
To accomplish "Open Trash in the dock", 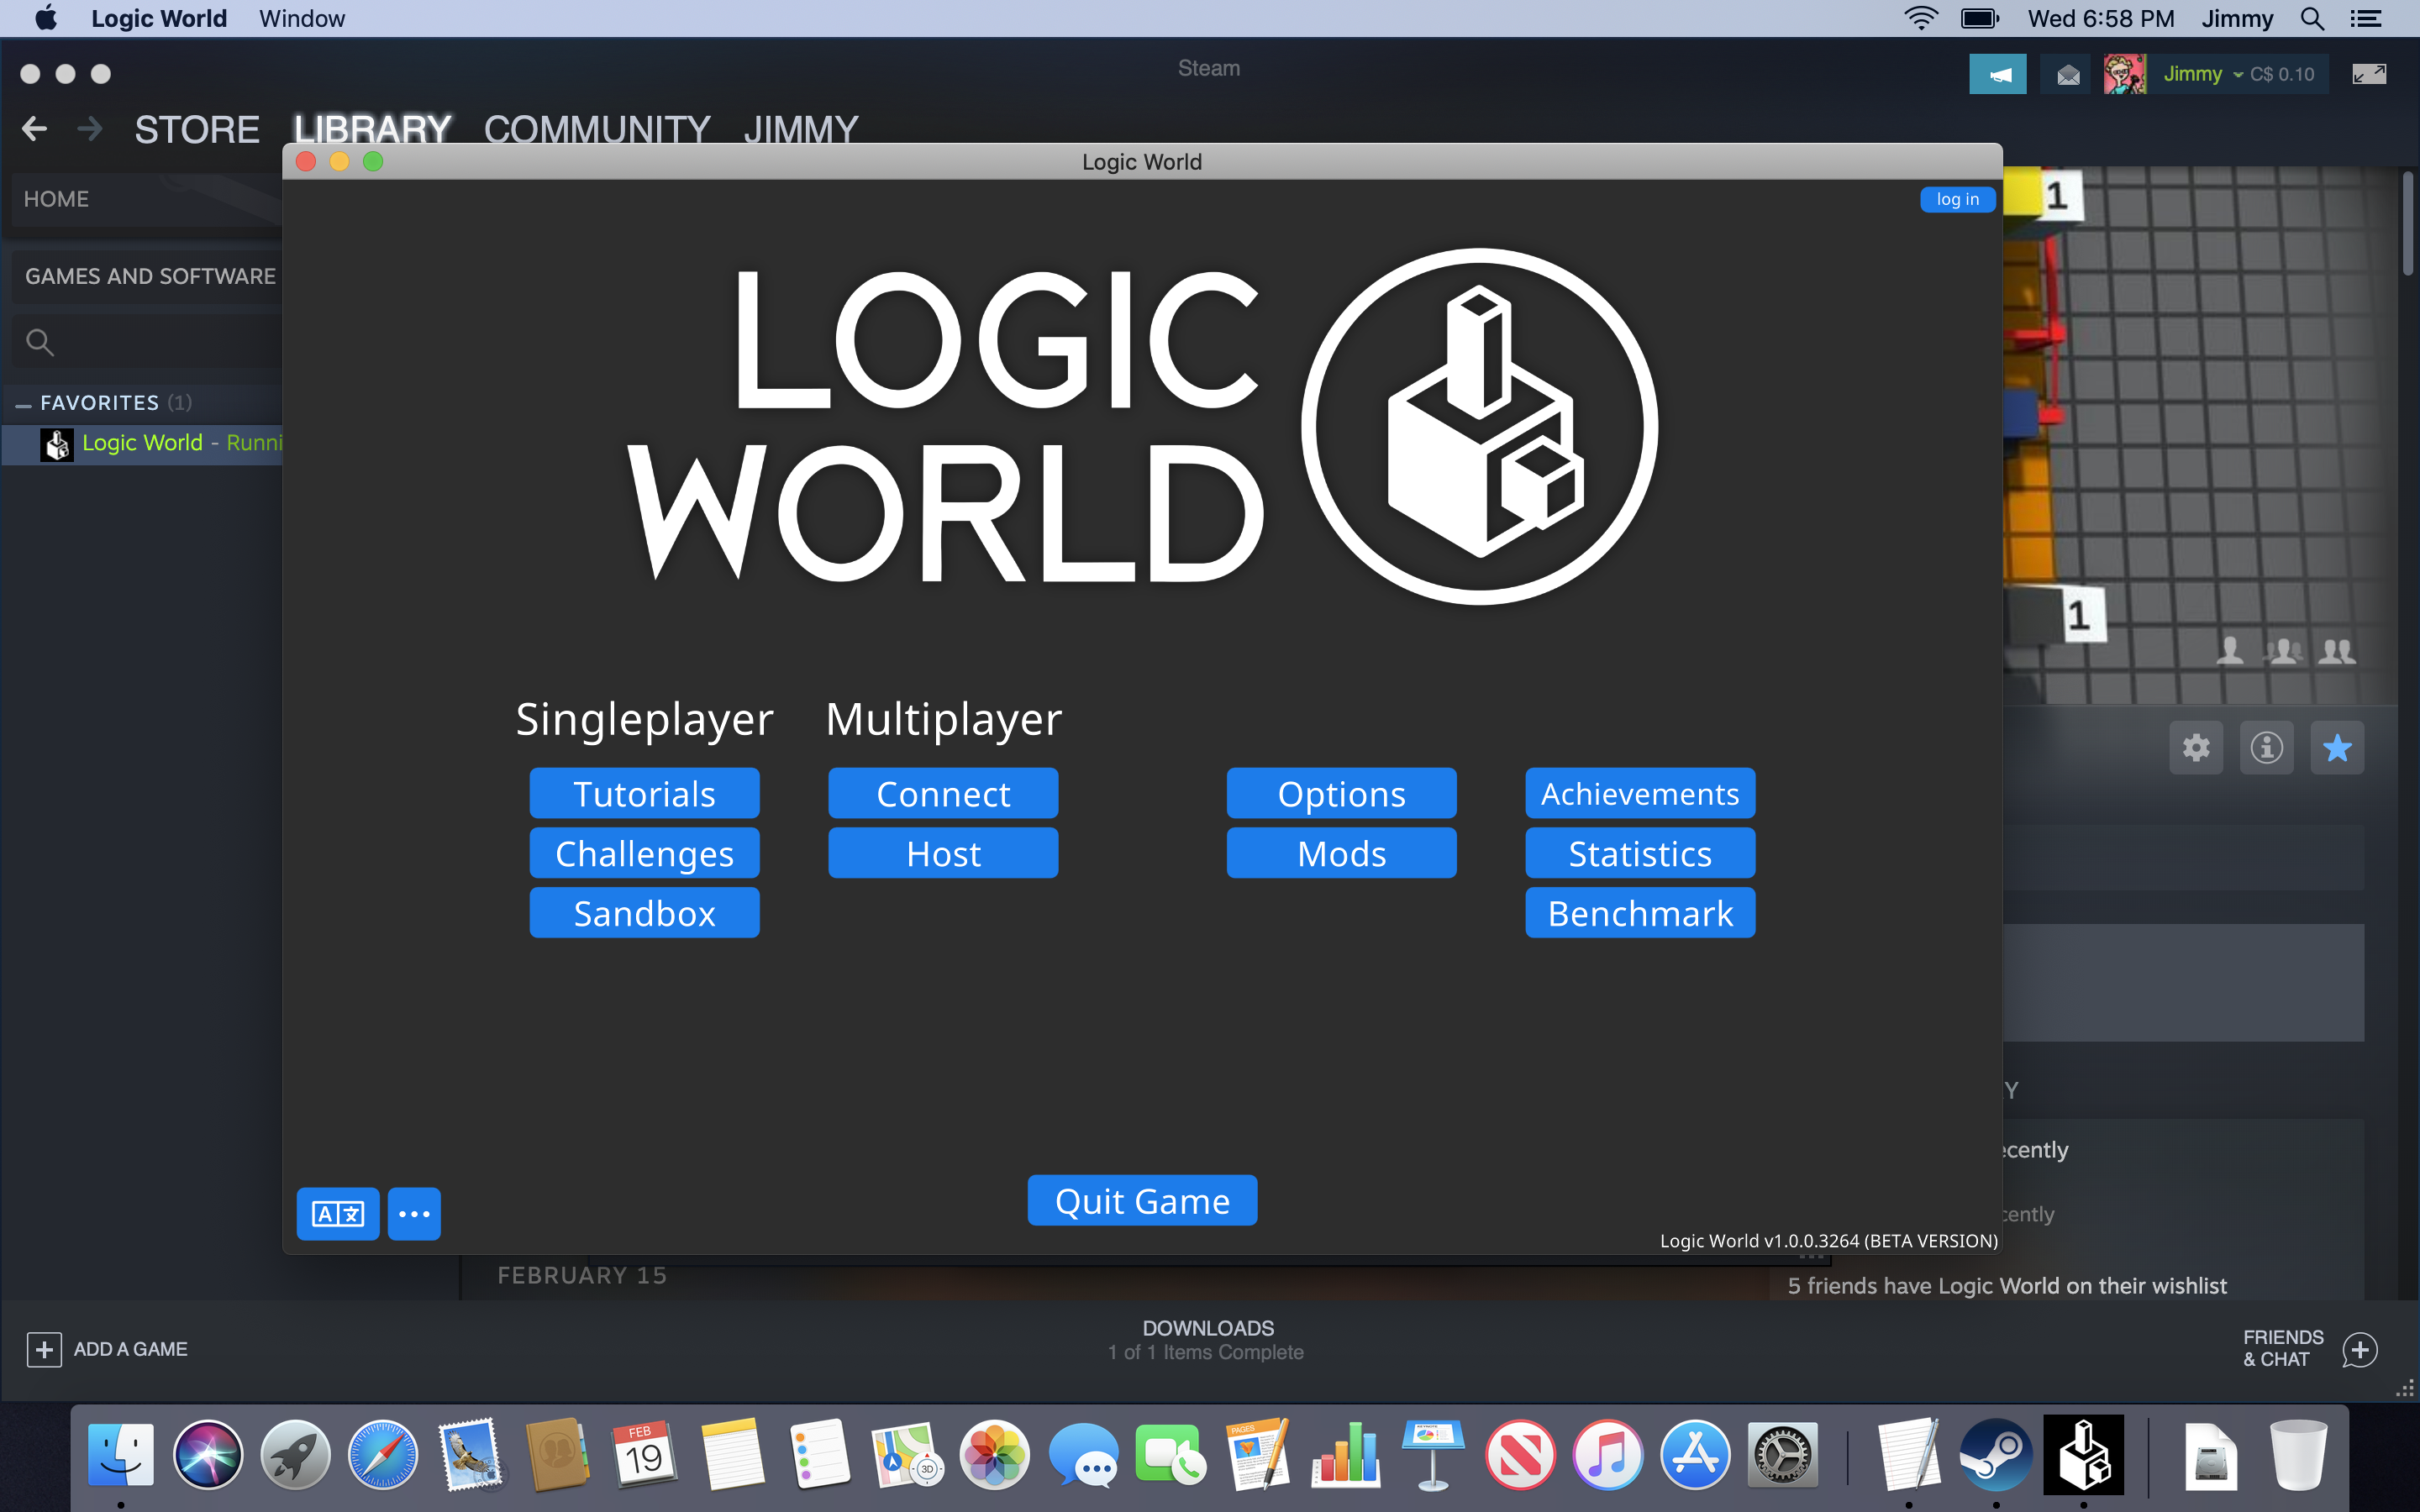I will tap(2298, 1454).
